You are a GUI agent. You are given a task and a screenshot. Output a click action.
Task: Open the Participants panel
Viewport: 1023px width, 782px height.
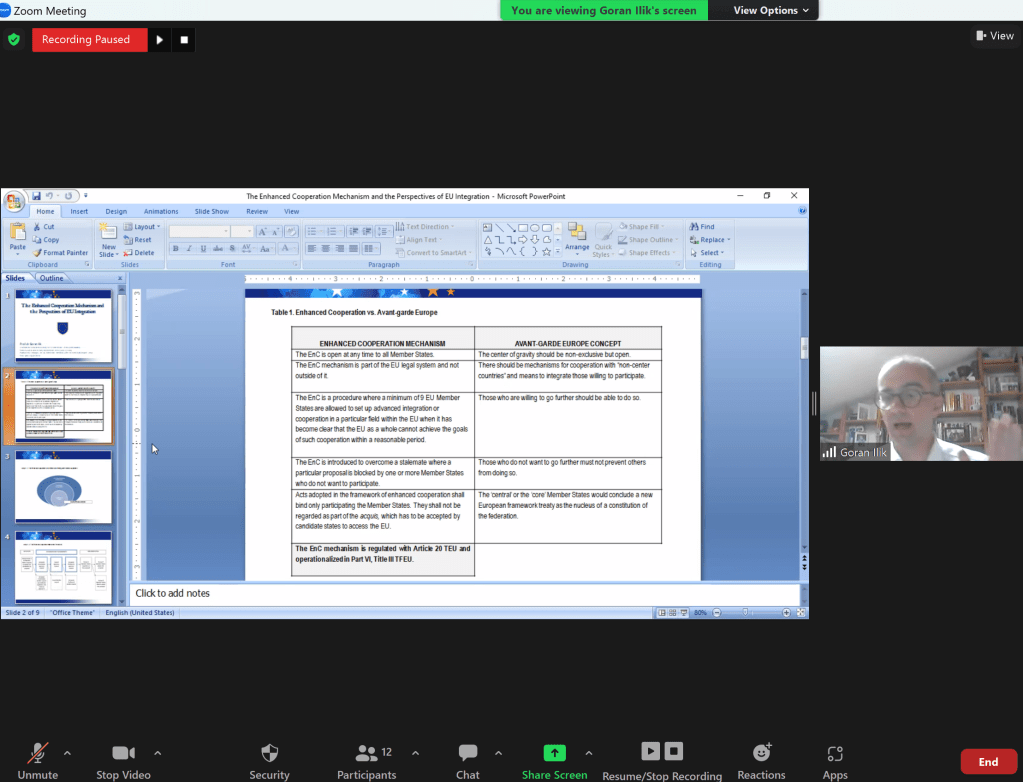coord(367,753)
